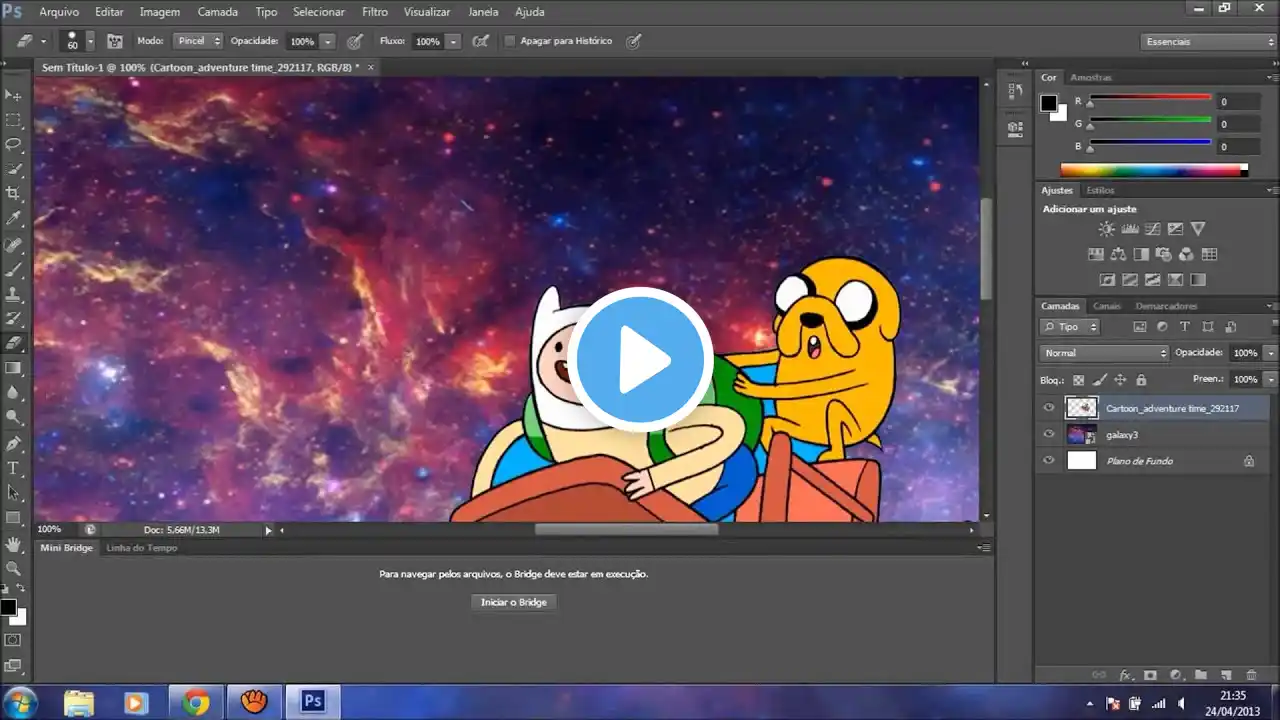Hide the galaxy3 layer

(1048, 434)
